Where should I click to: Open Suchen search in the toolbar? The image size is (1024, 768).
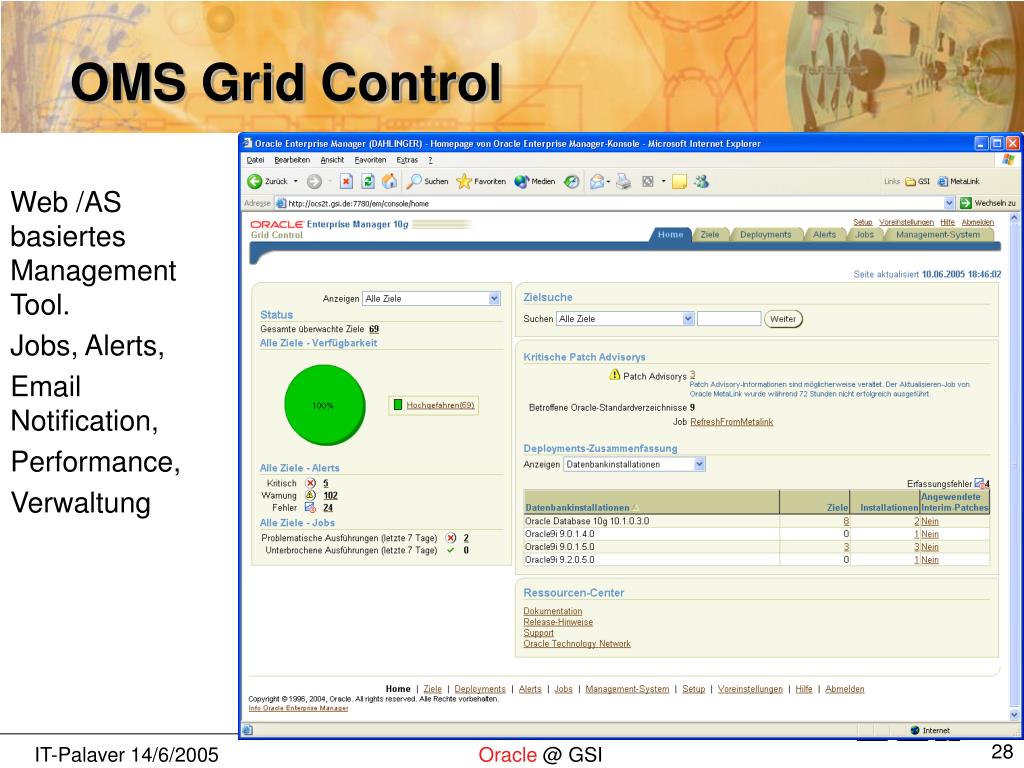(428, 182)
